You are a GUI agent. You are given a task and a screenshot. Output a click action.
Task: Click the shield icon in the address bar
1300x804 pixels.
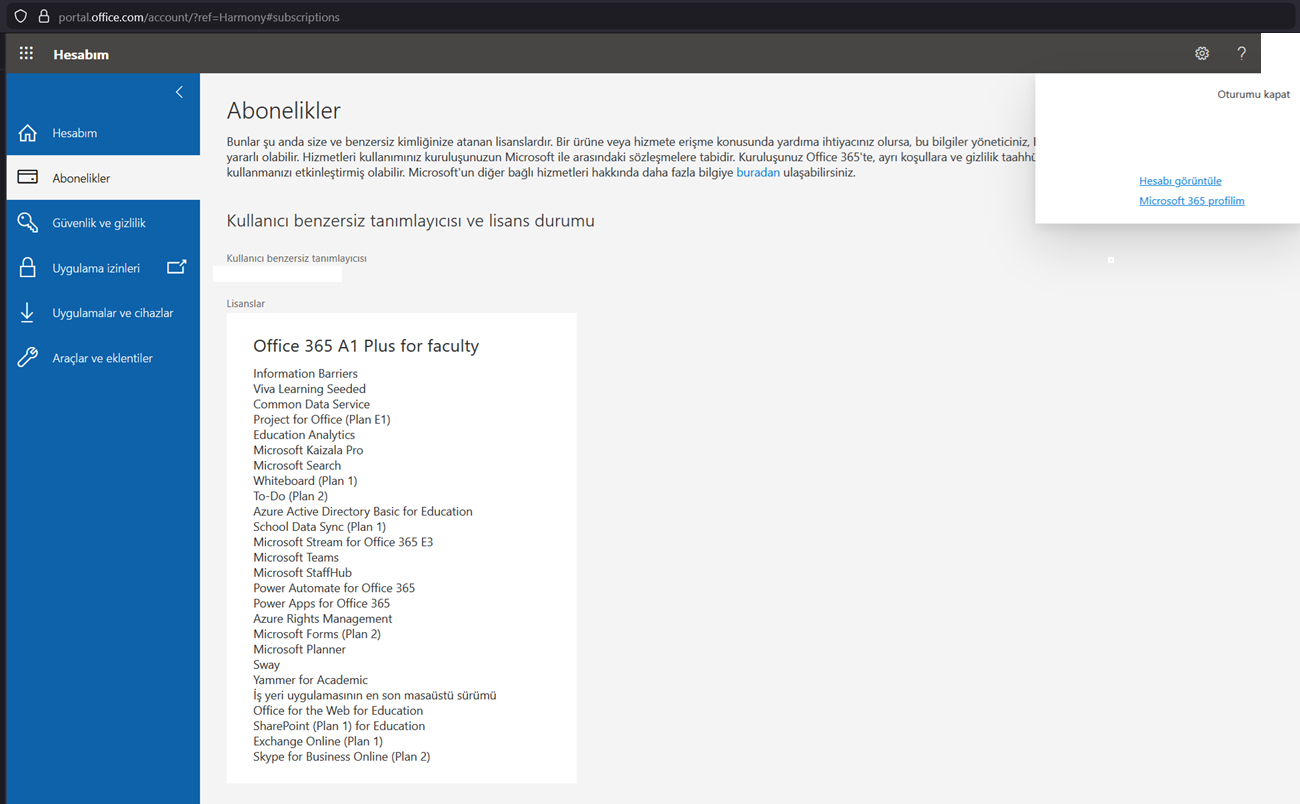(x=20, y=17)
